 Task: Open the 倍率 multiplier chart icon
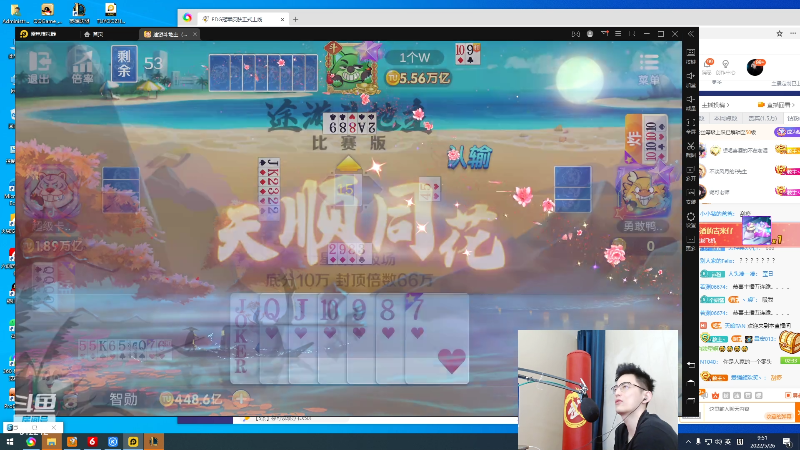coord(83,65)
